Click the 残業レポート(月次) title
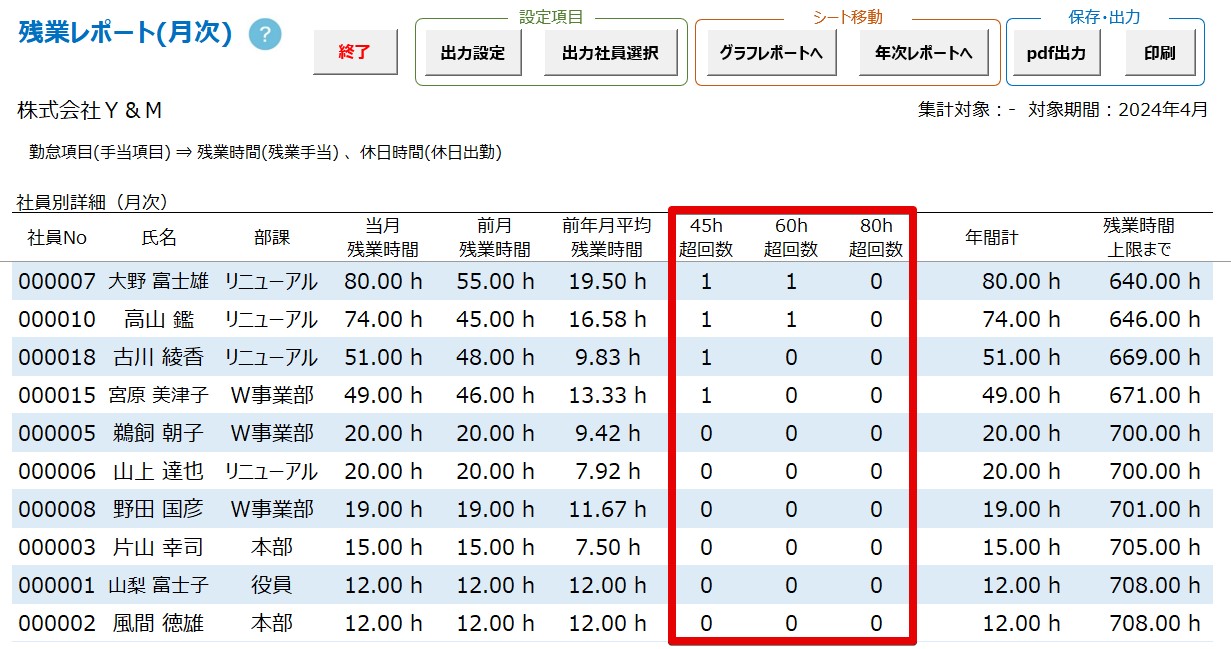This screenshot has width=1231, height=649. click(125, 34)
